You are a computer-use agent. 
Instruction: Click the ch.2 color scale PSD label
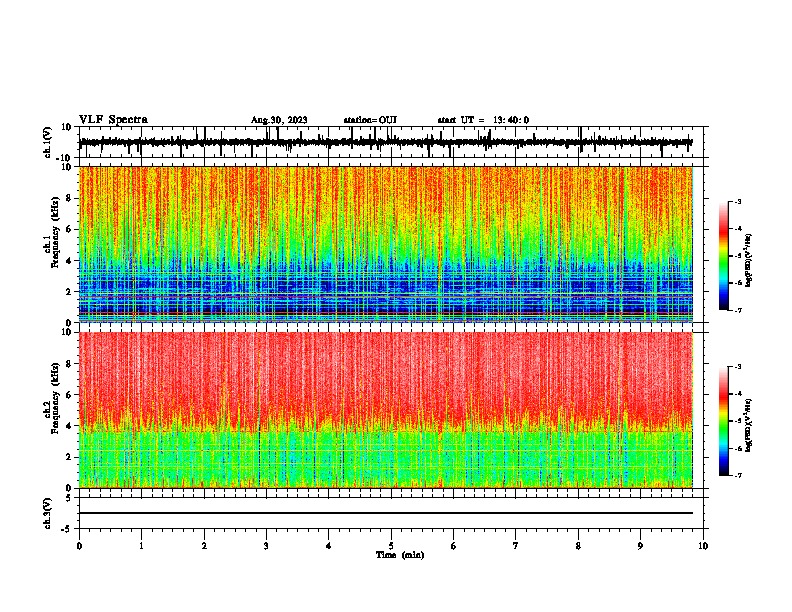pos(749,426)
